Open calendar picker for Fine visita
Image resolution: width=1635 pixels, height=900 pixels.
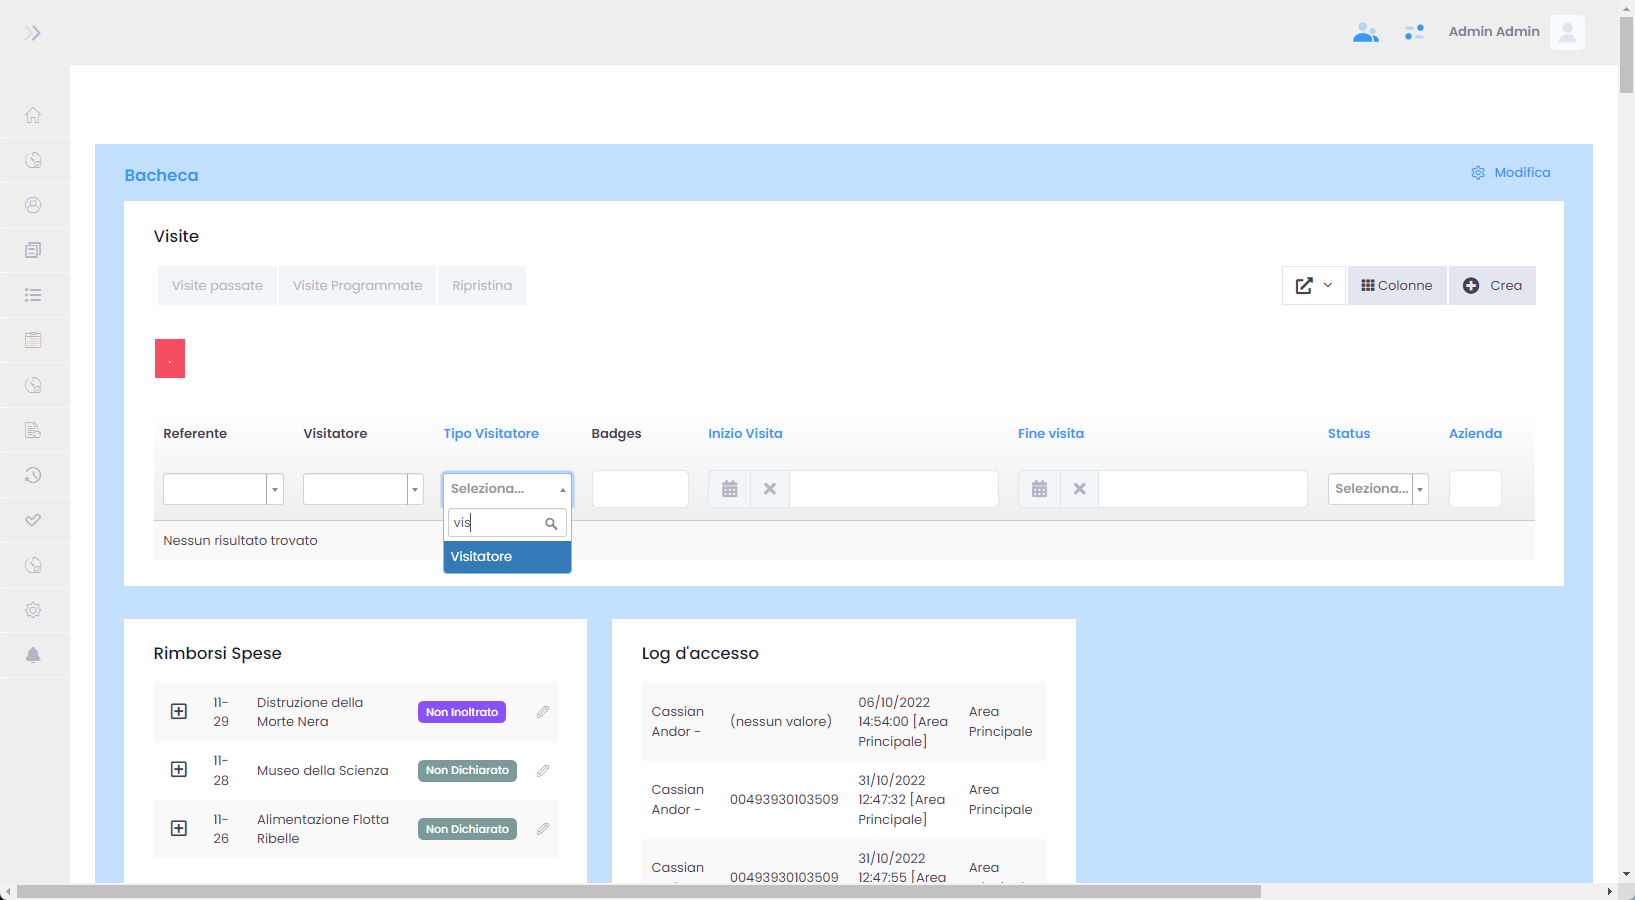(1040, 489)
